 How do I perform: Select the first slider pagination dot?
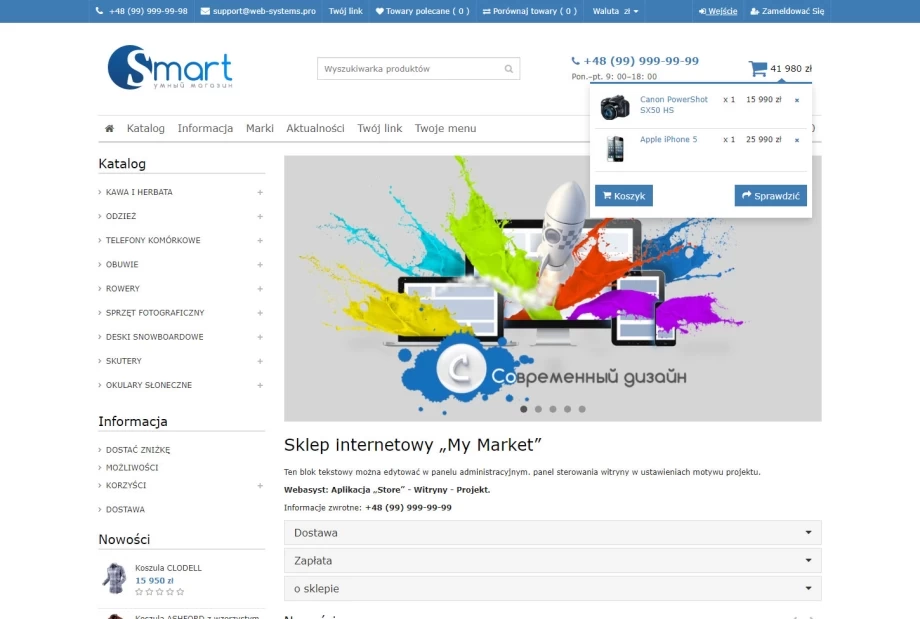coord(523,409)
